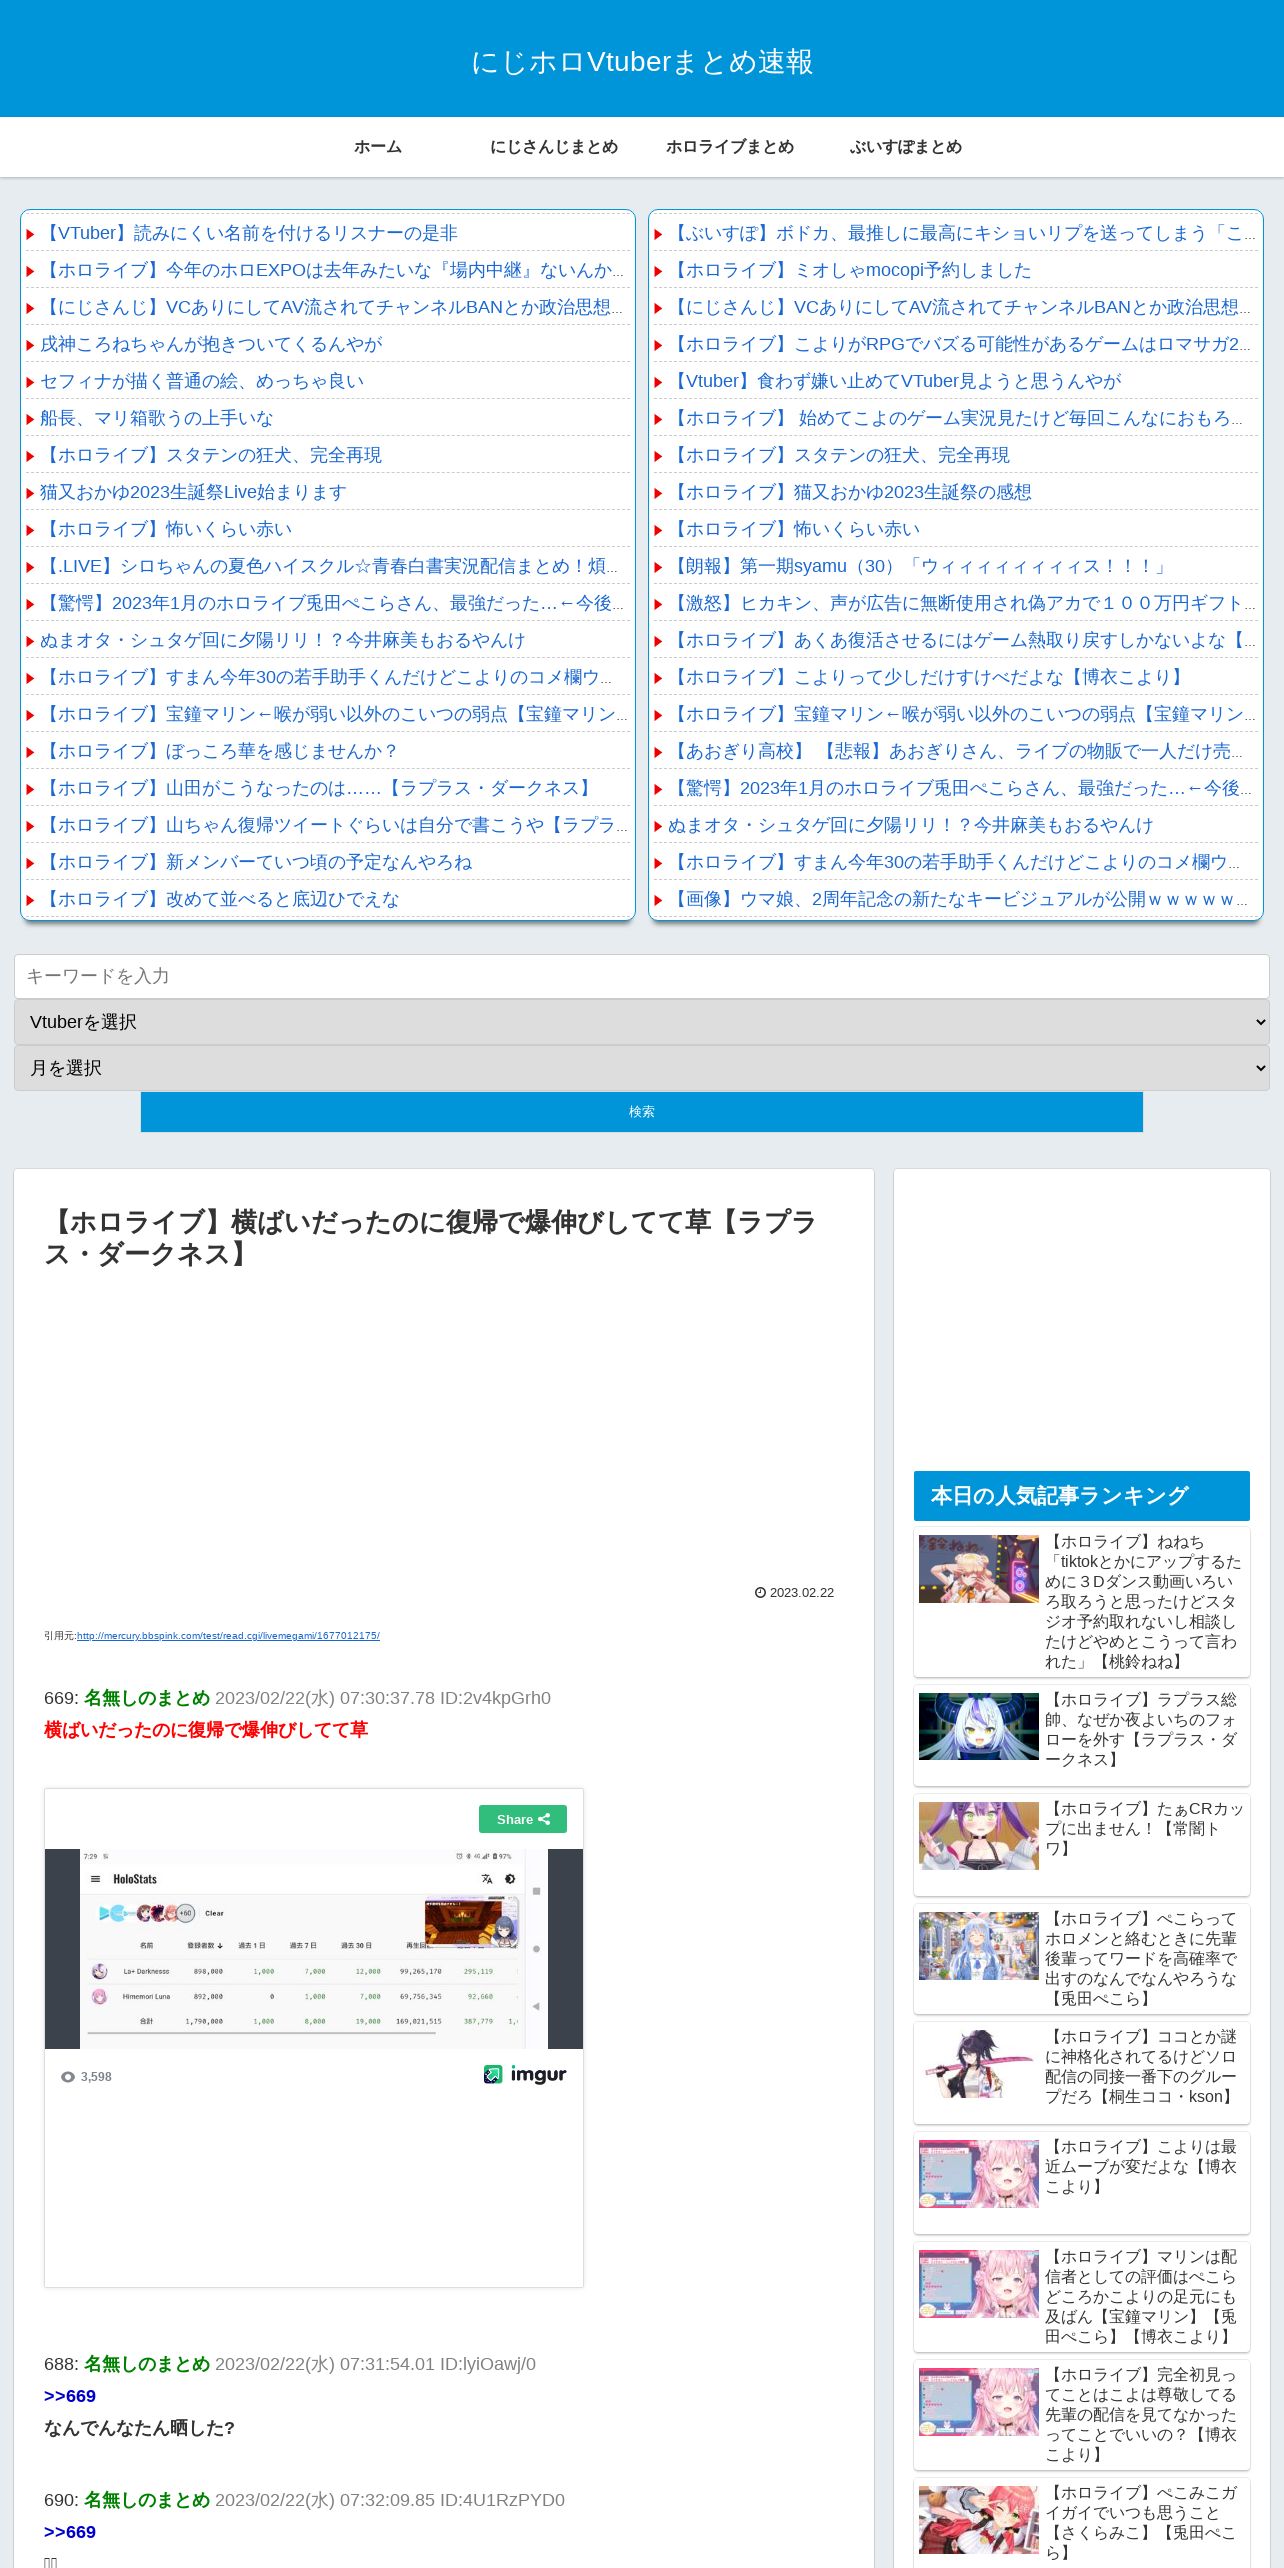
Task: Open 【朗報】第一期syamu（30） link
Action: pos(918,566)
